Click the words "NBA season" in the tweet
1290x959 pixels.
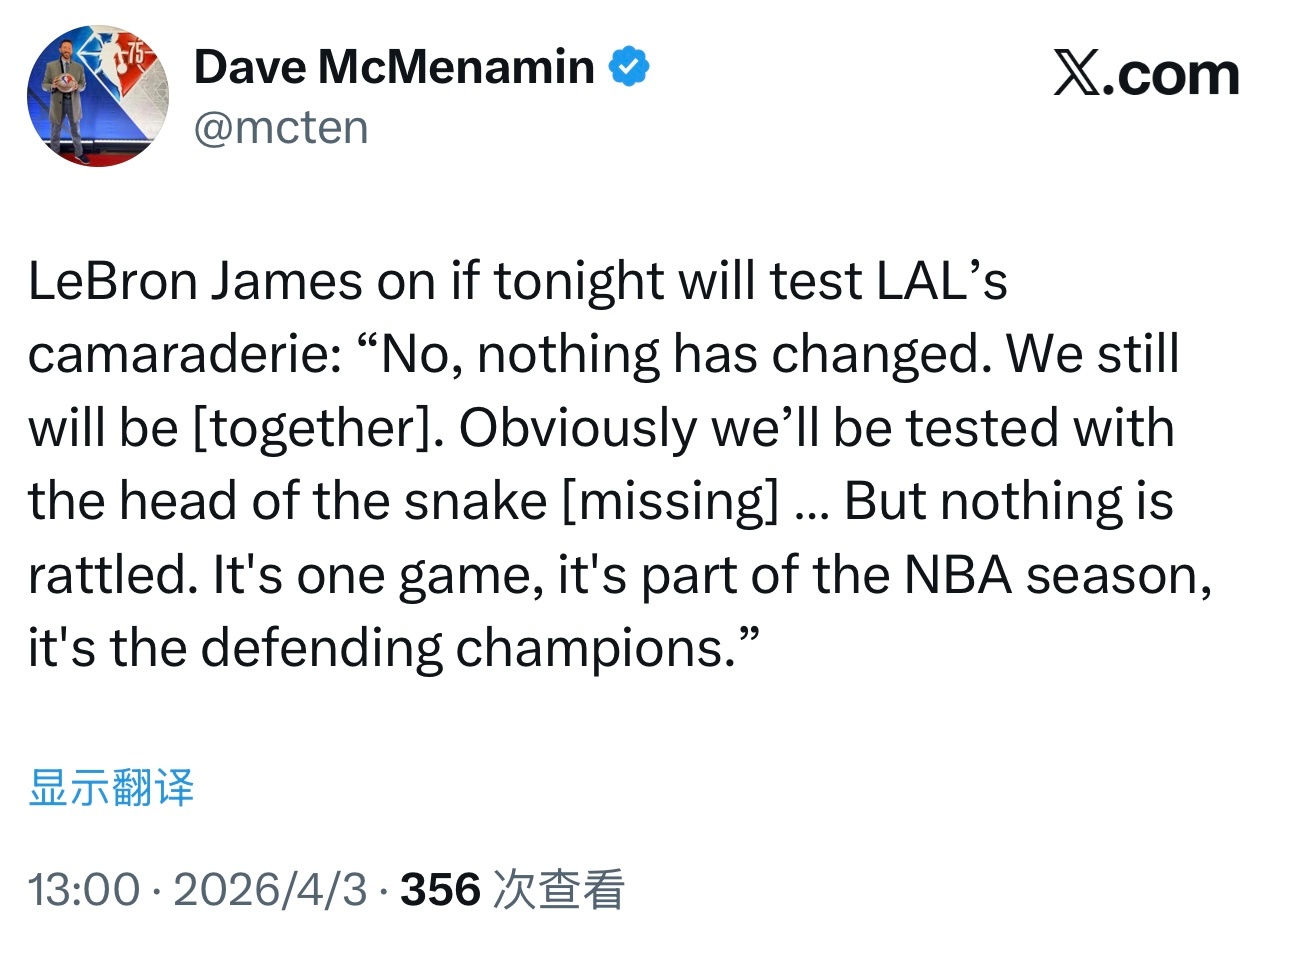(x=1058, y=575)
